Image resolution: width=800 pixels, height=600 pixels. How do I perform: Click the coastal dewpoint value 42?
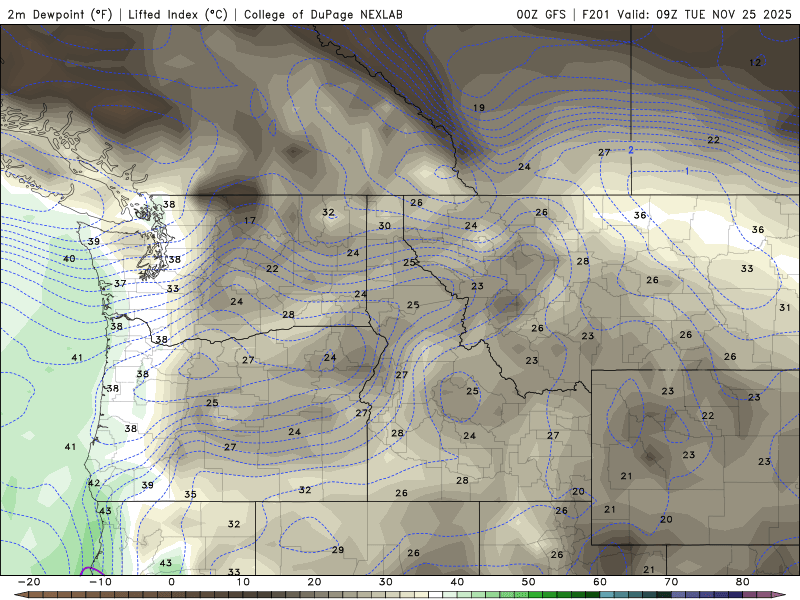[94, 483]
